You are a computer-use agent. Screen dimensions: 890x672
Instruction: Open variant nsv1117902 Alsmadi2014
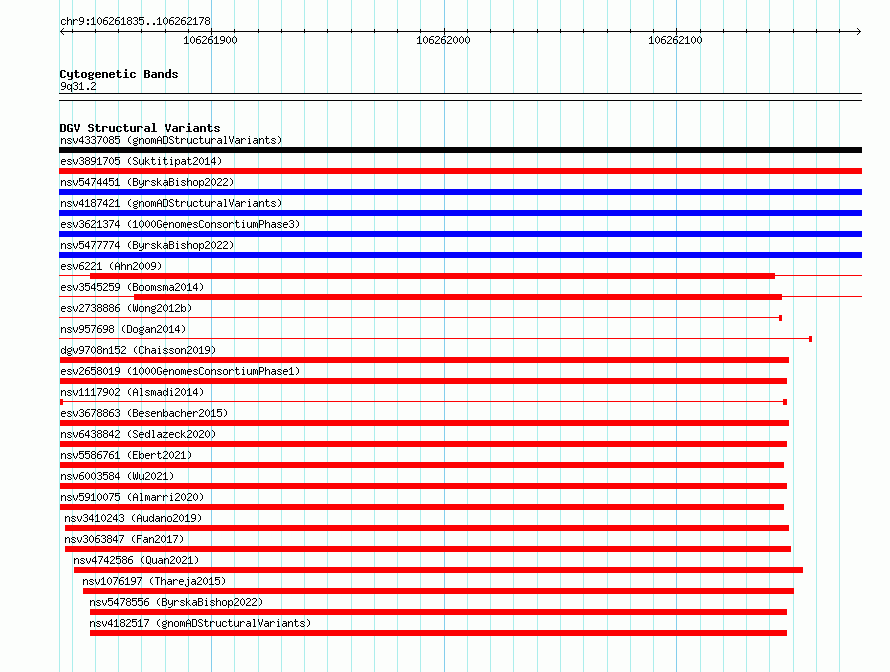coord(132,392)
